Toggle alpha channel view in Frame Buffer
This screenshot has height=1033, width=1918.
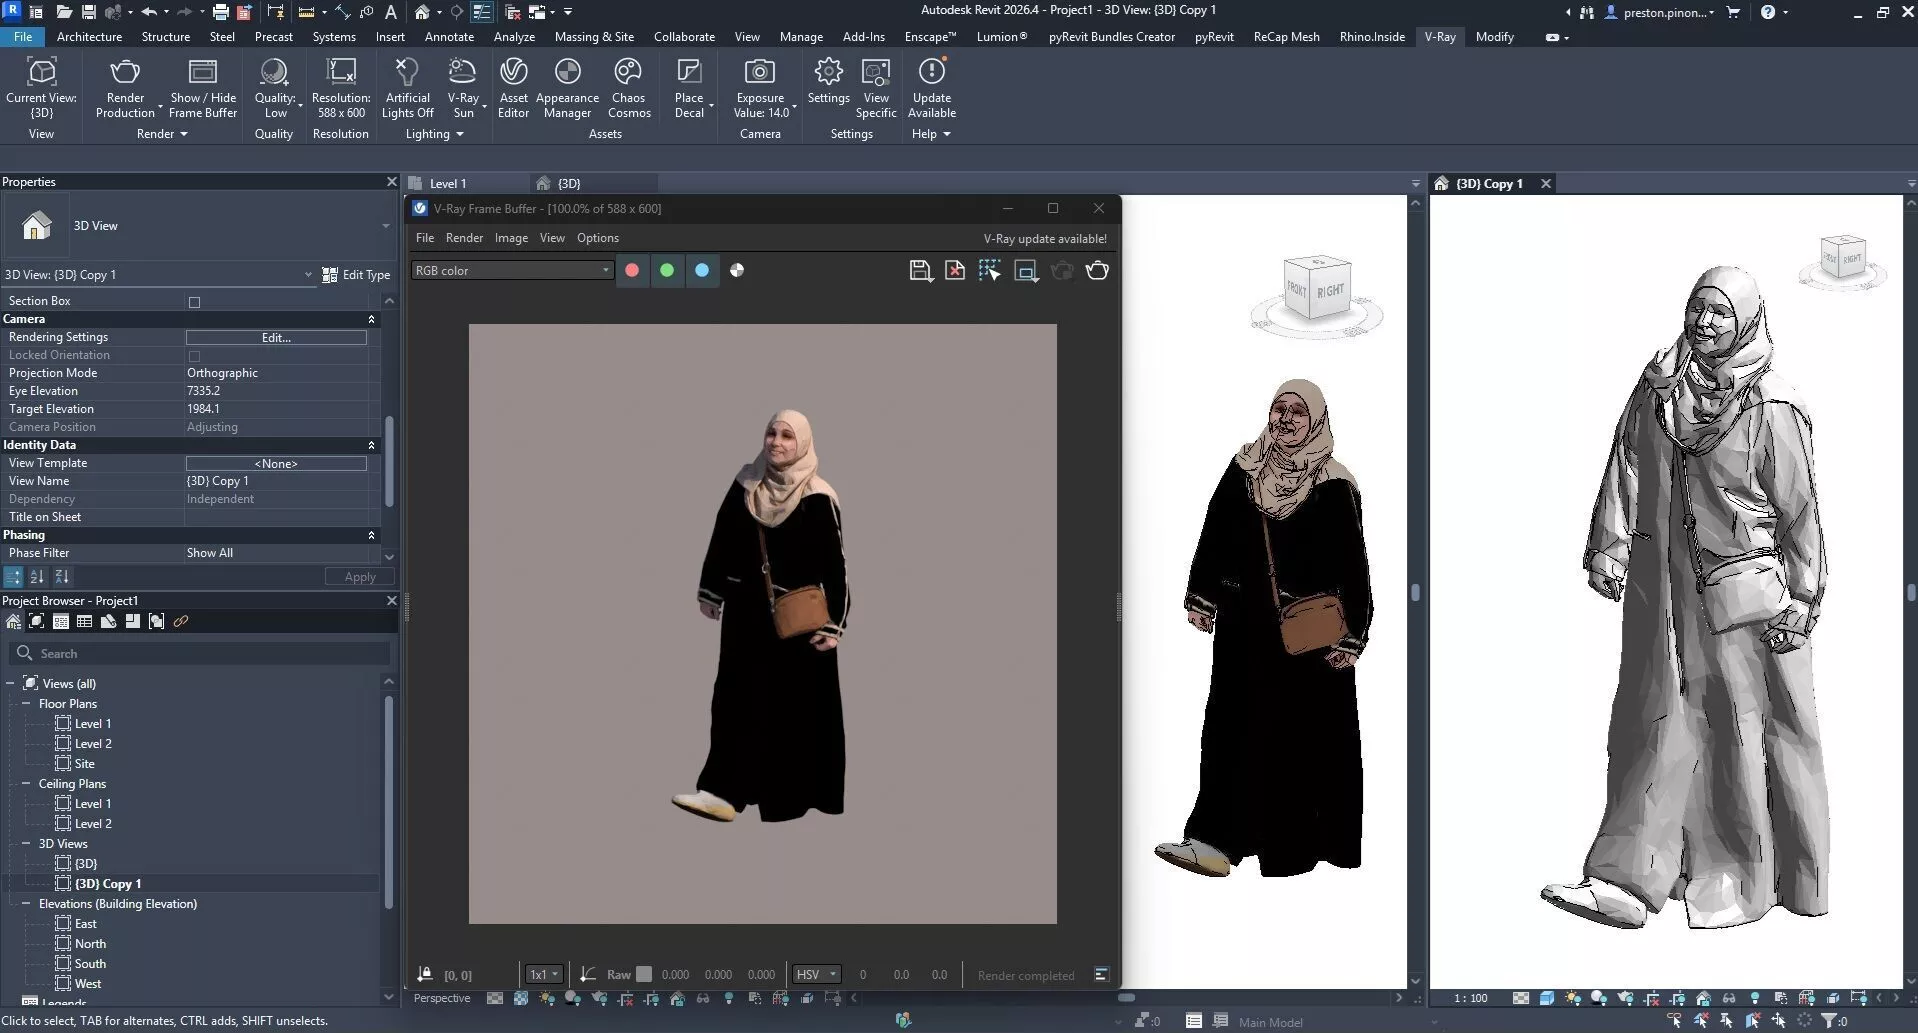point(737,270)
